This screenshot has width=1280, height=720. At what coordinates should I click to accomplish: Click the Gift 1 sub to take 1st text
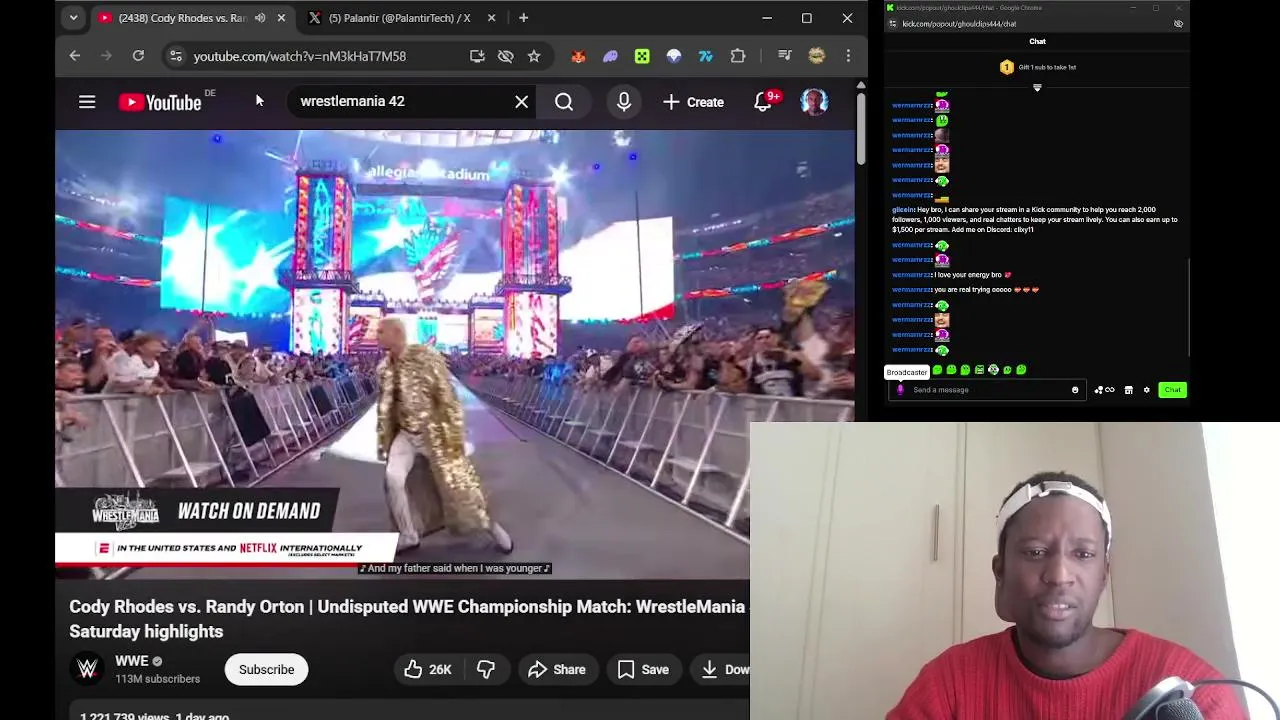pyautogui.click(x=1047, y=67)
